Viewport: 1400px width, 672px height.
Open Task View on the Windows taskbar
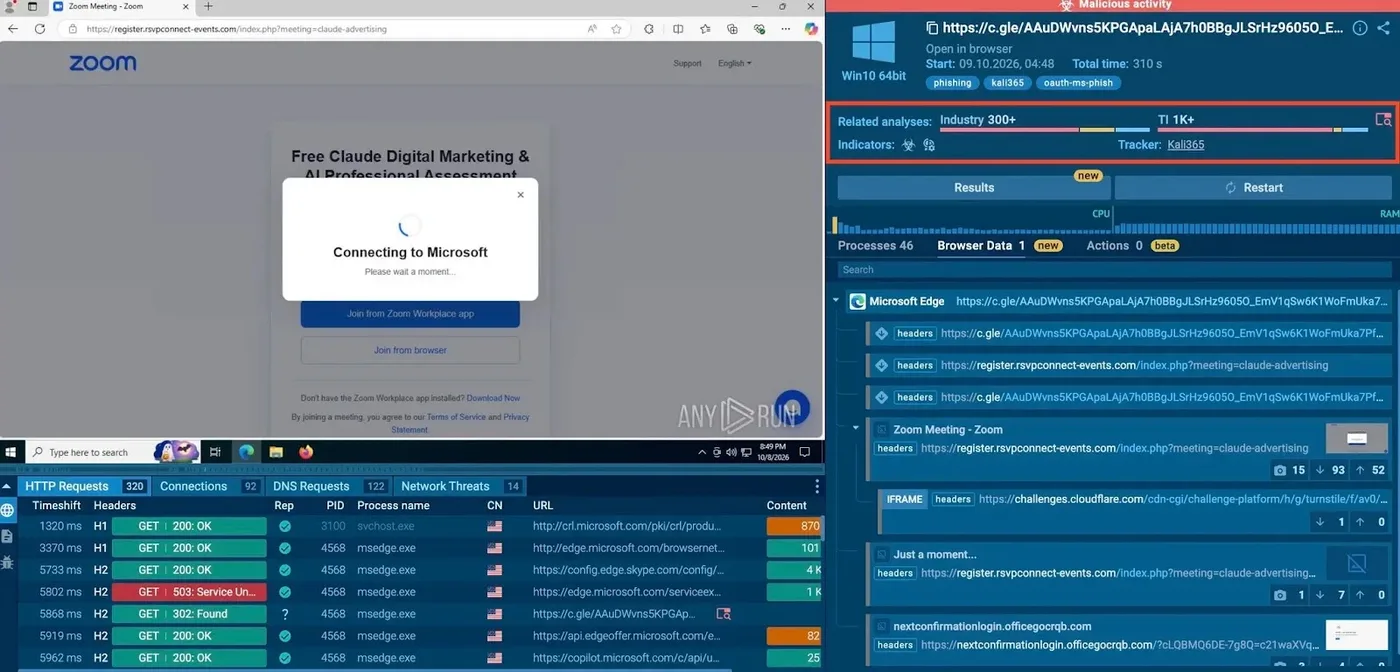pos(215,452)
